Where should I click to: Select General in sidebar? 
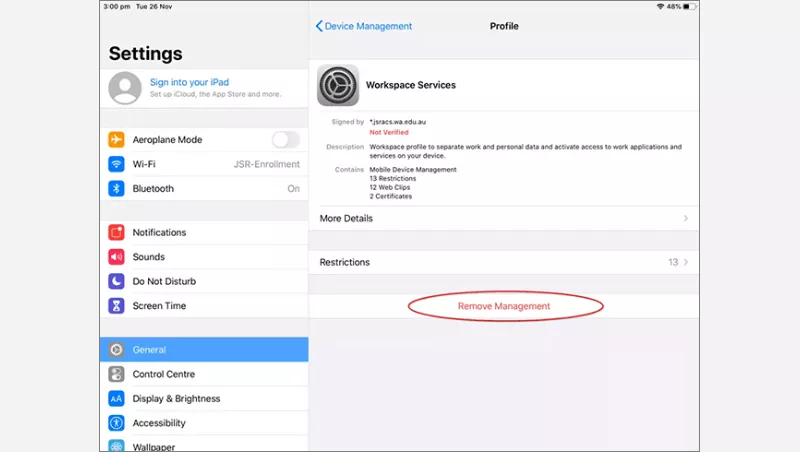click(x=204, y=349)
